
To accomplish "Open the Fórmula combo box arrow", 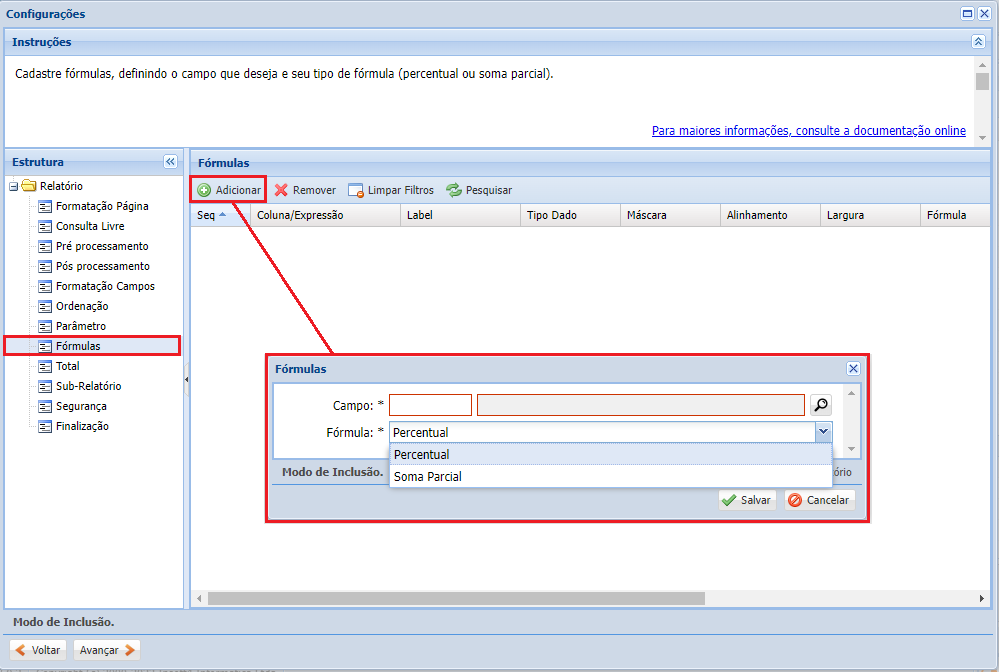I will (x=822, y=432).
